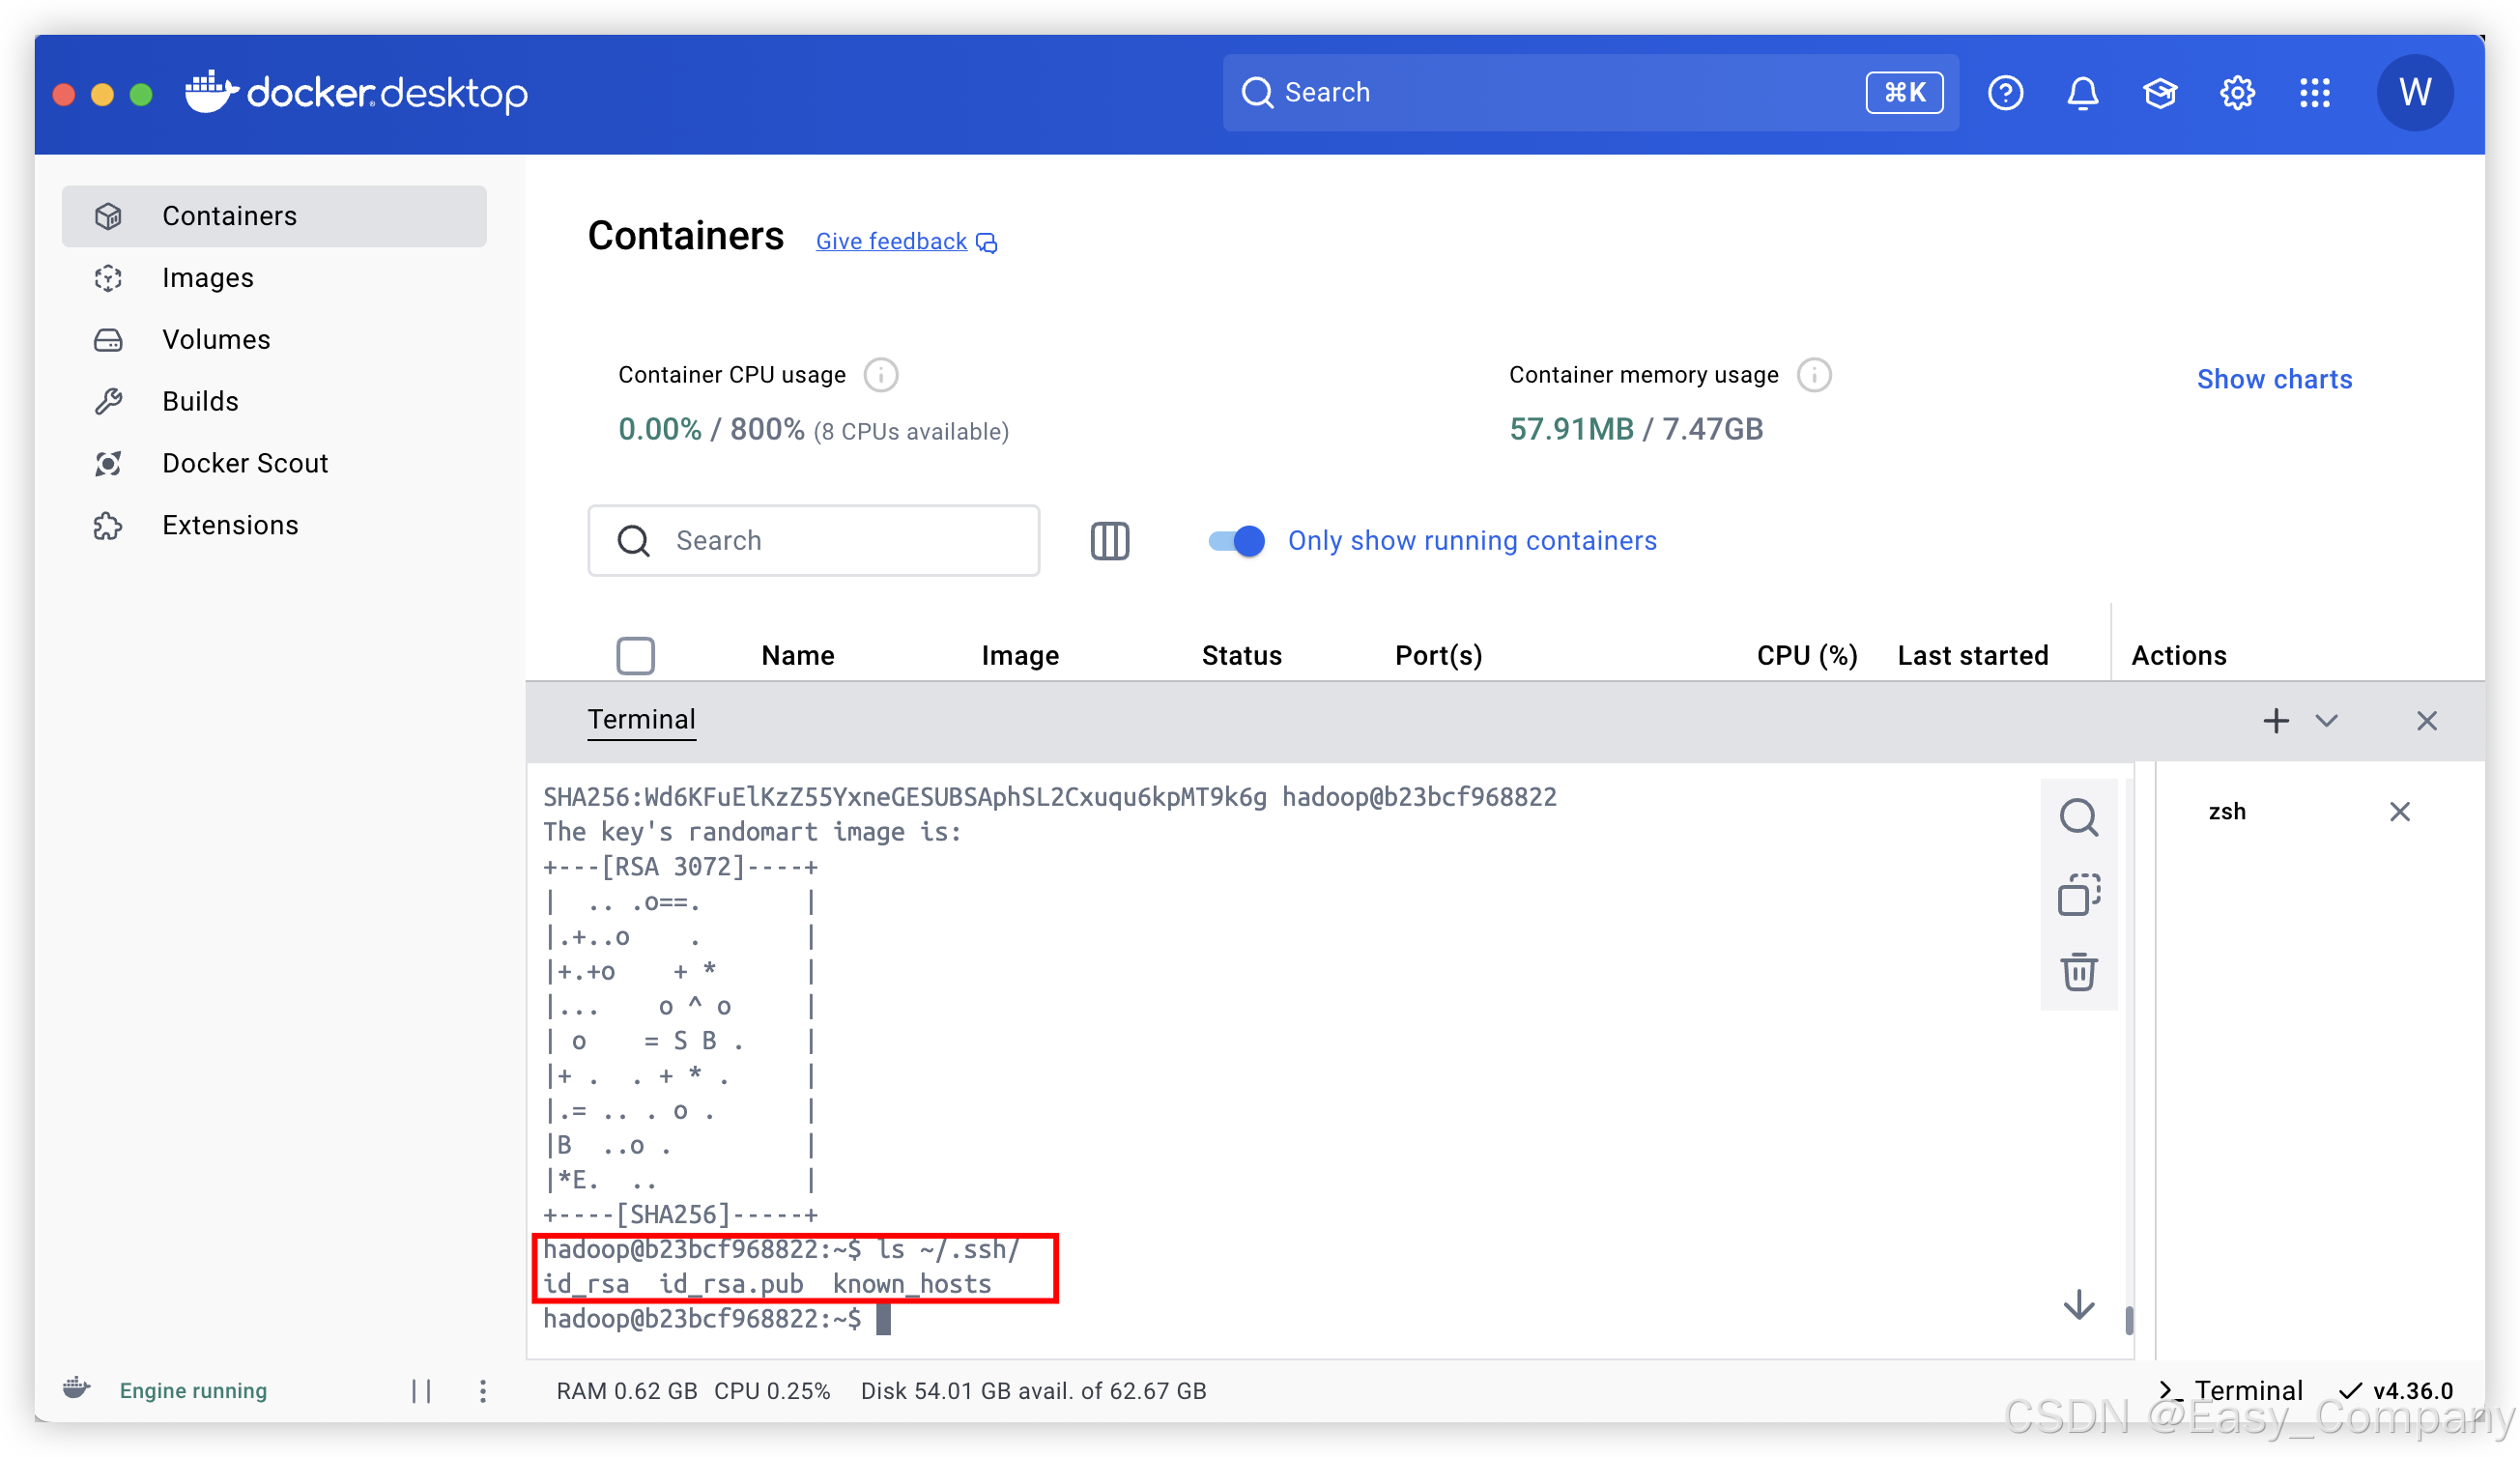Open the Builds section
Screen dimensions: 2520x1457
coord(274,401)
